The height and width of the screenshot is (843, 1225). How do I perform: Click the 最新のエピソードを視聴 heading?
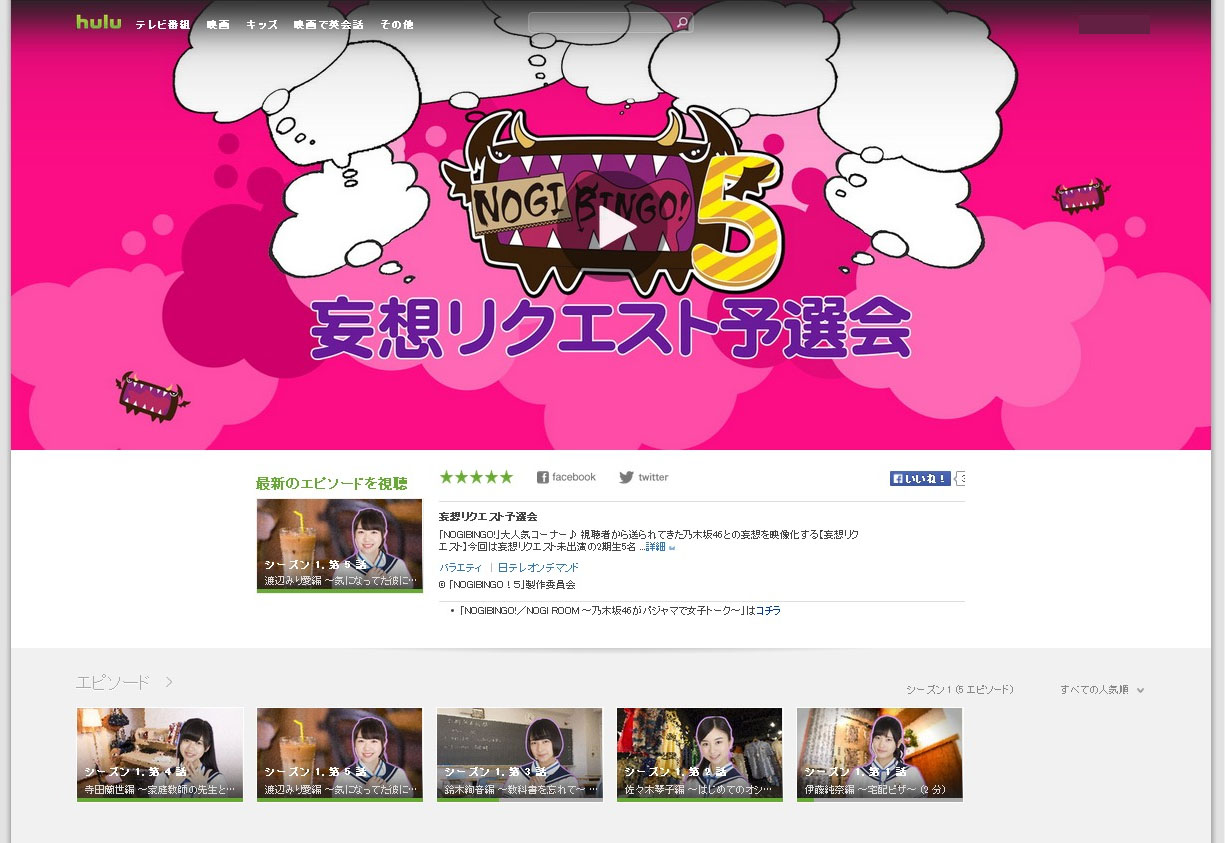click(x=331, y=484)
